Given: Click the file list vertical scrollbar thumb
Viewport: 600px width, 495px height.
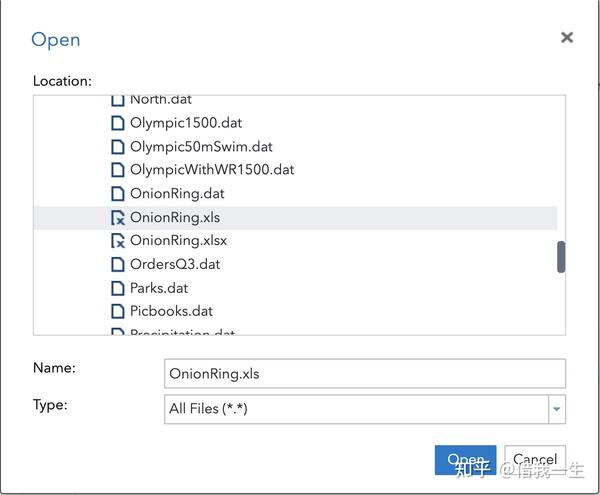Looking at the screenshot, I should (561, 257).
